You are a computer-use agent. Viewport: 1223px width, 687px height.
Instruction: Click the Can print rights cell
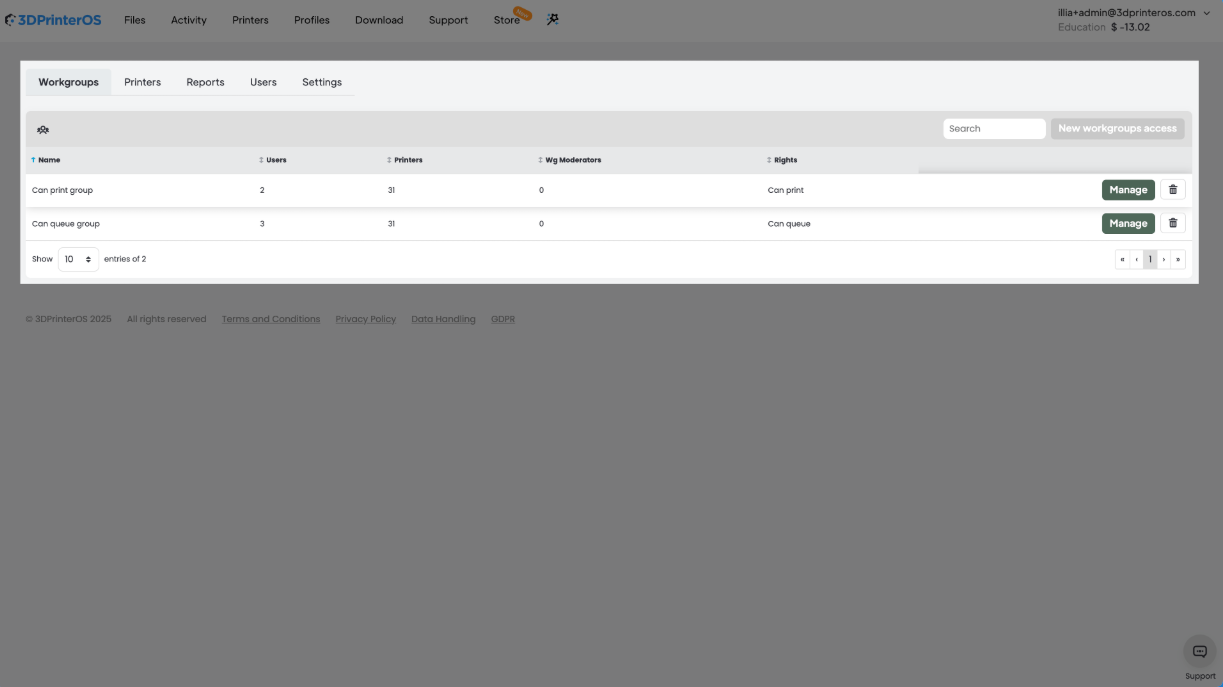tap(786, 190)
